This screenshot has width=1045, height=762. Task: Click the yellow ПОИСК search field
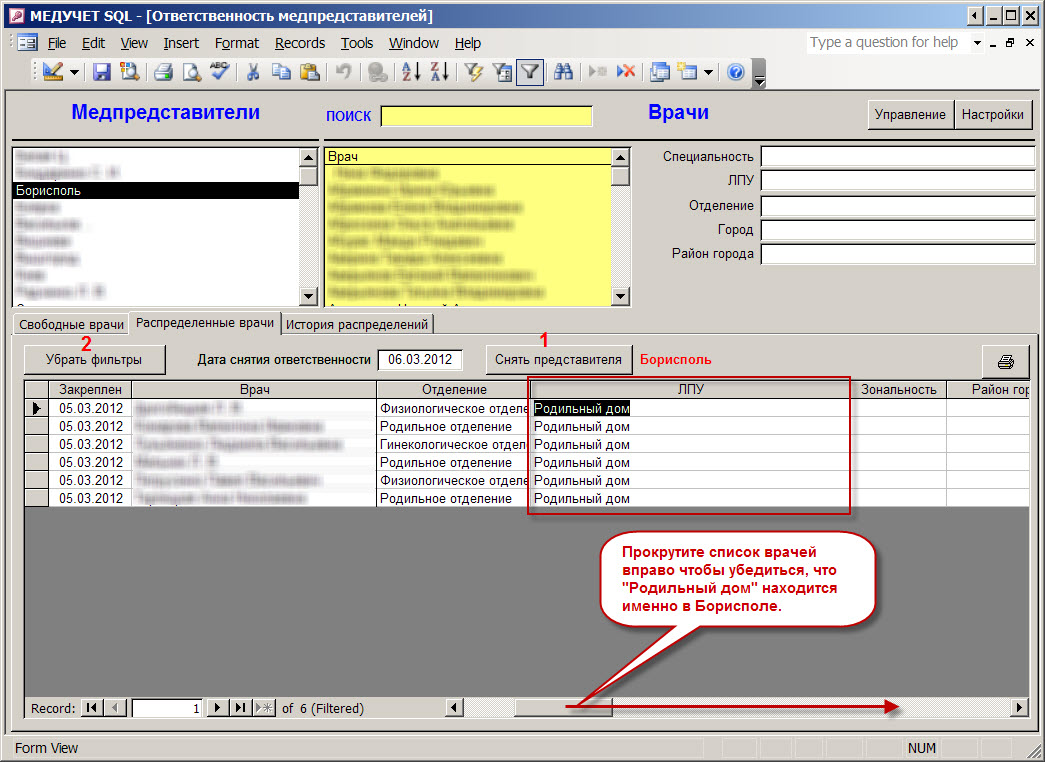(487, 116)
